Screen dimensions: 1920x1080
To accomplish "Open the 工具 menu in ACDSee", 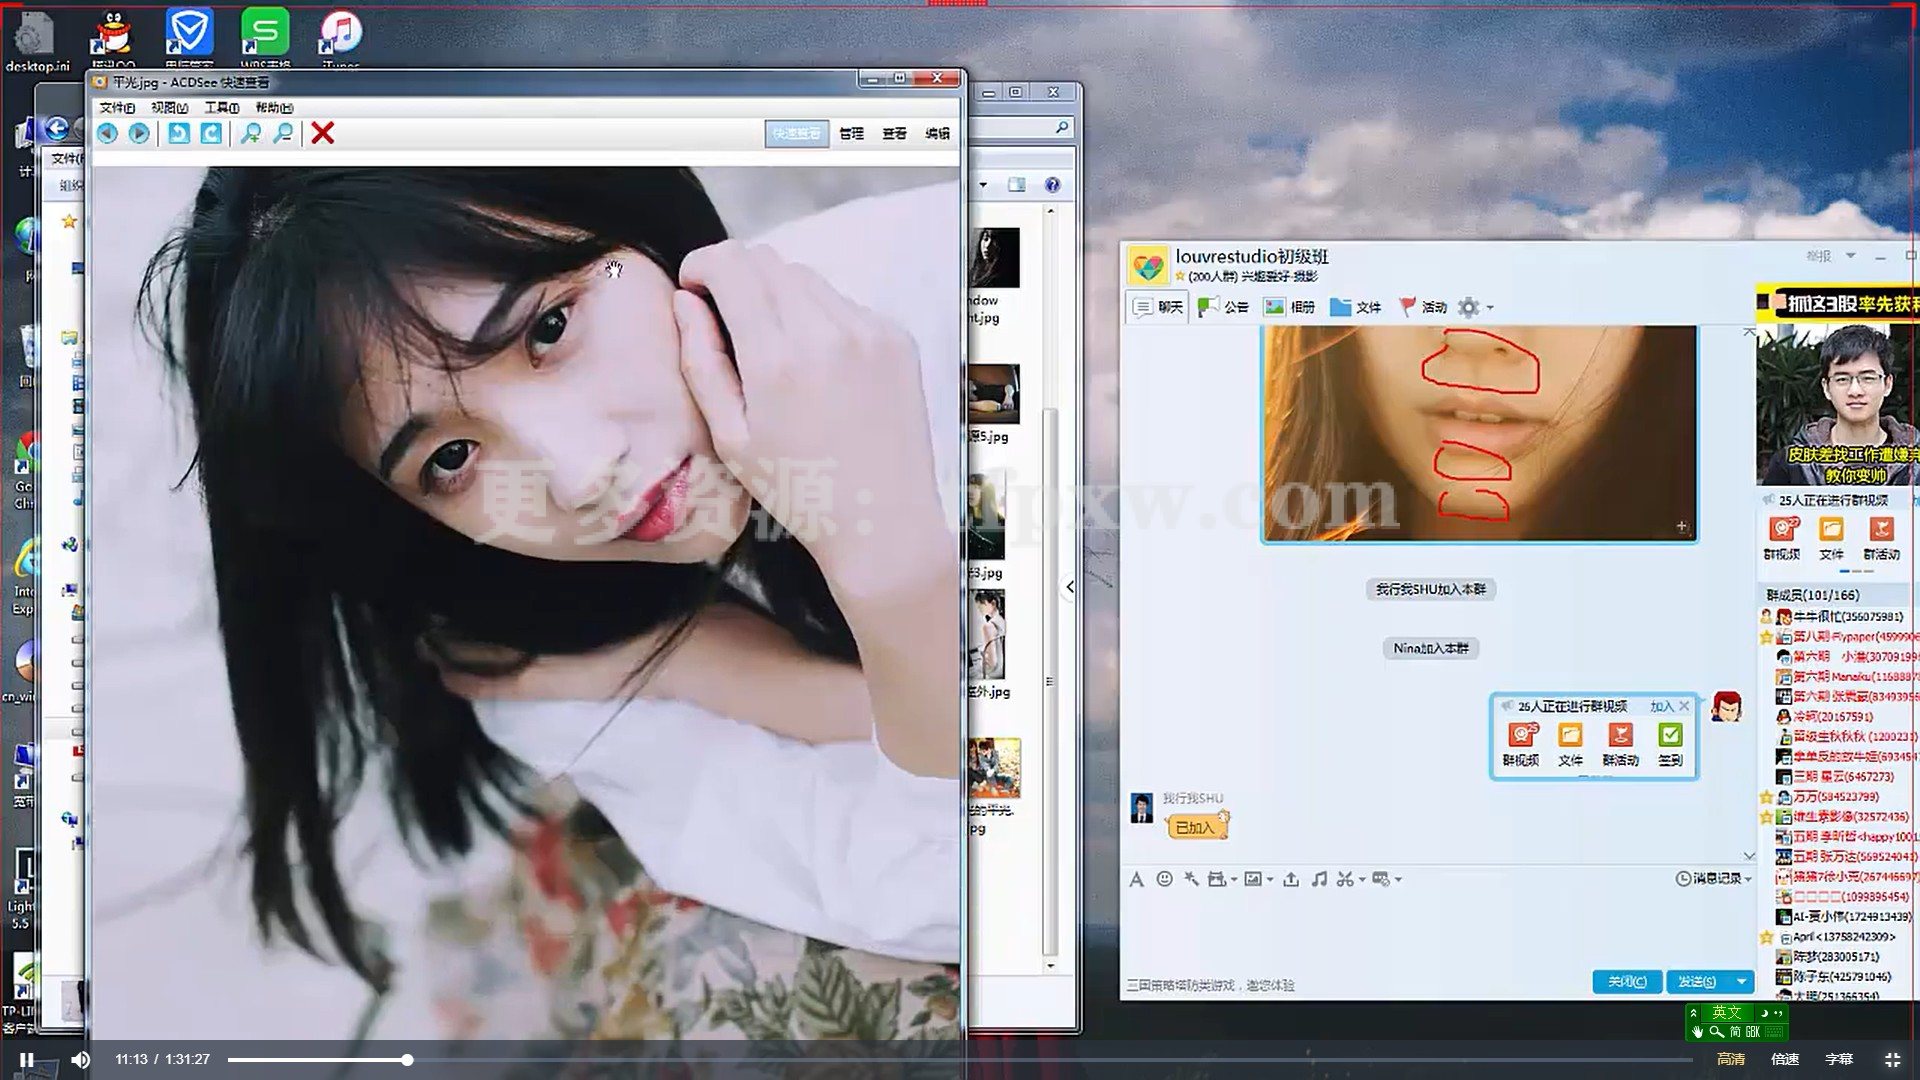I will coord(221,107).
